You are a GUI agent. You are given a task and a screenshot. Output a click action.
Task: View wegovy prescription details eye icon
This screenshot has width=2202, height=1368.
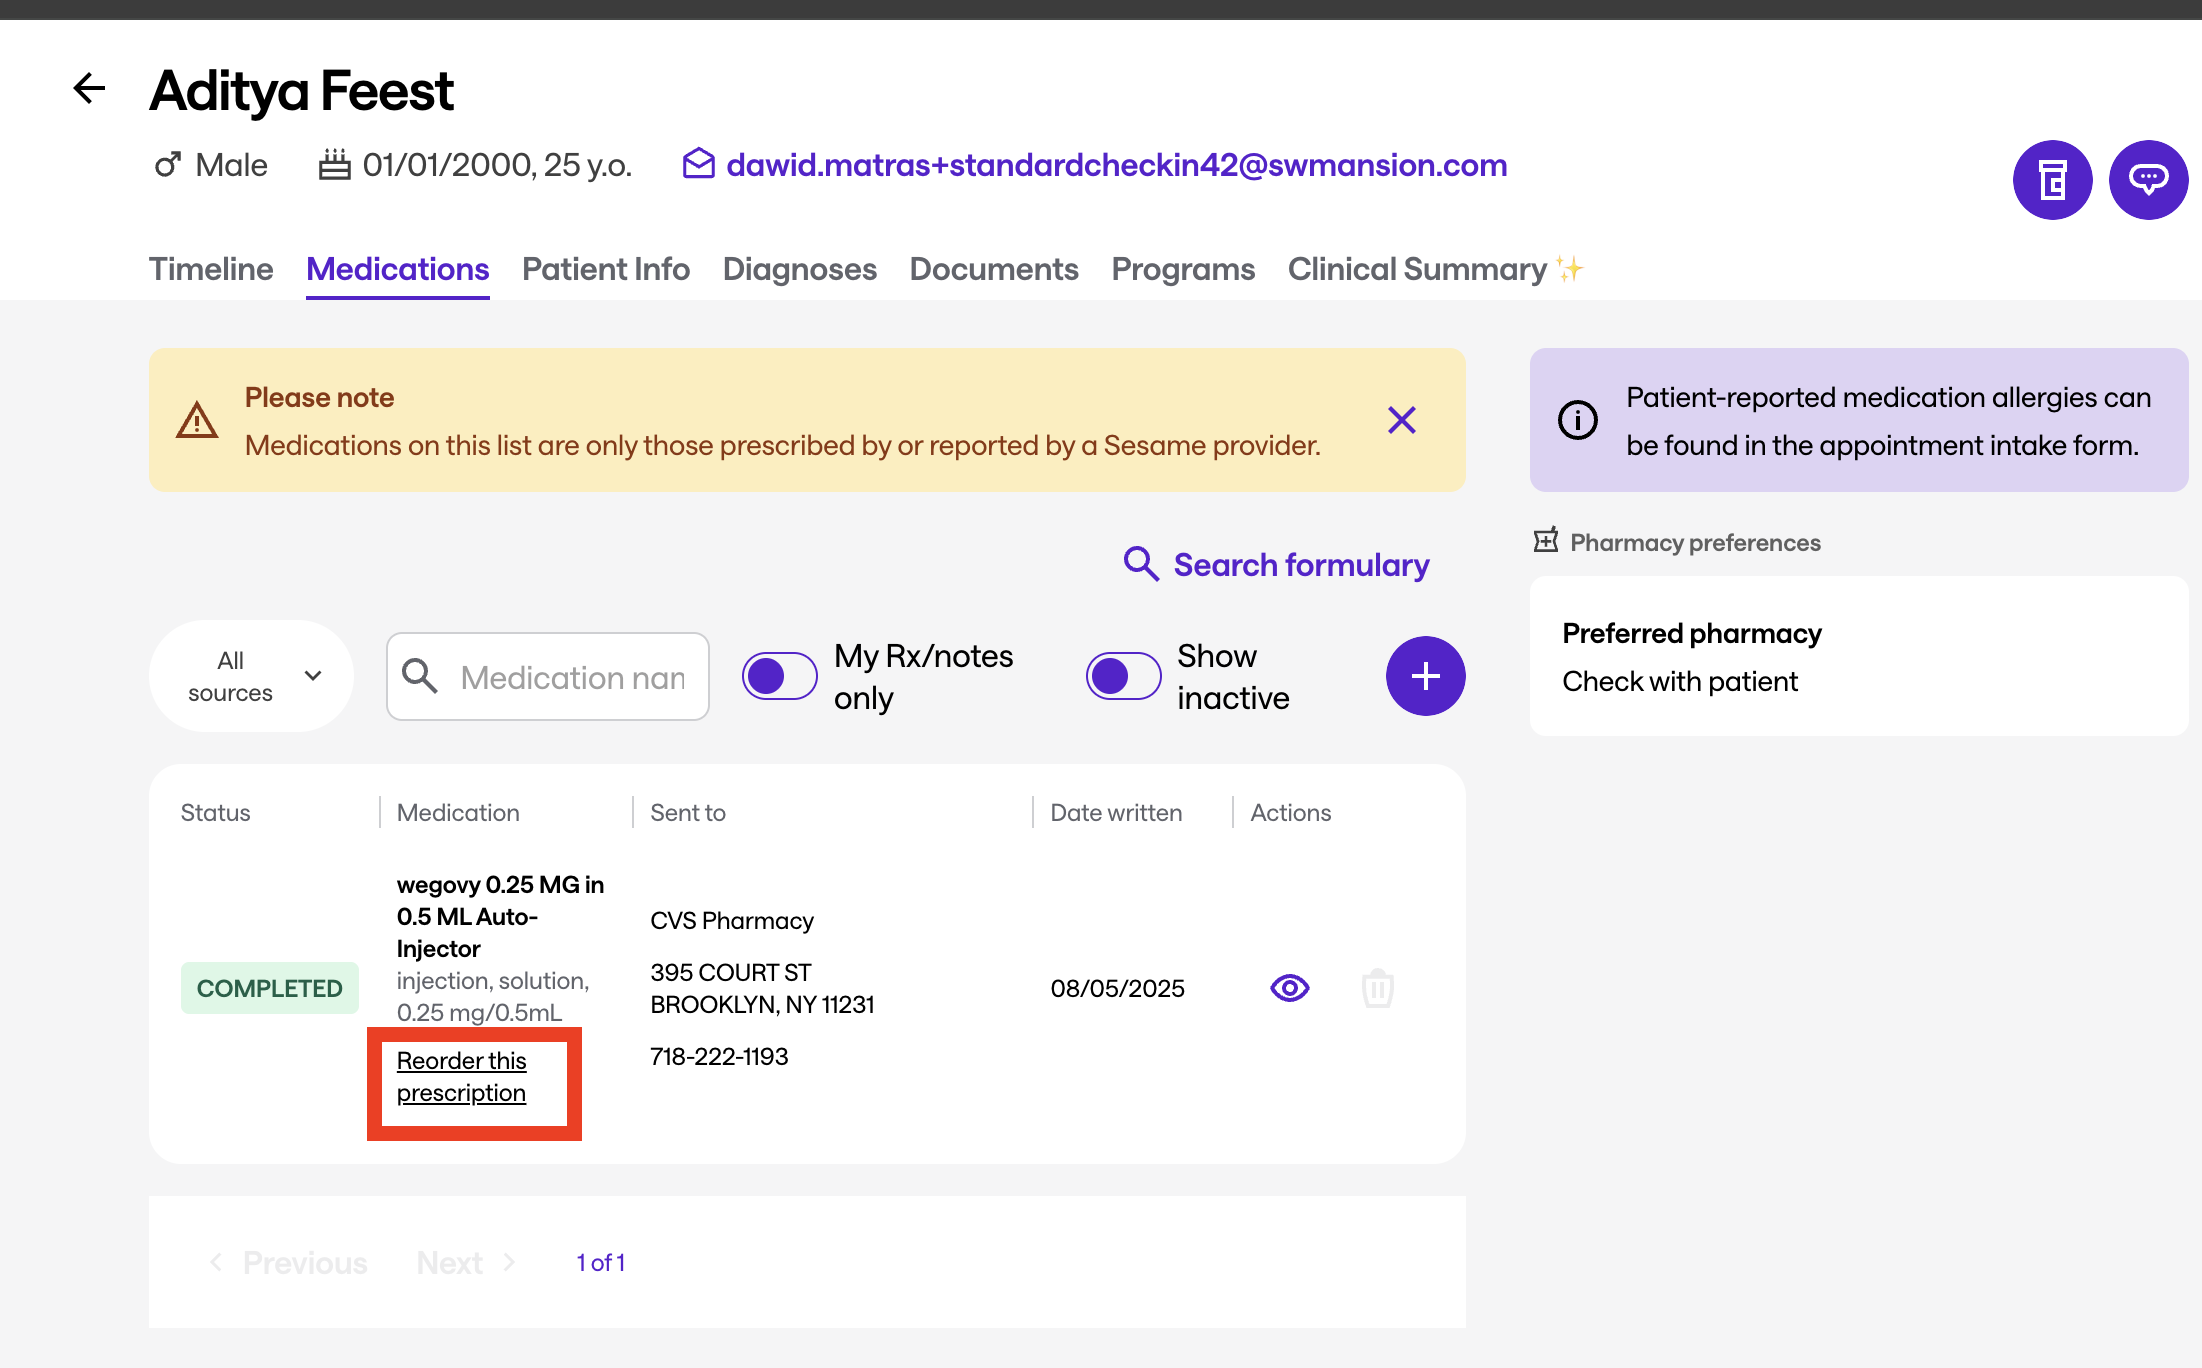pyautogui.click(x=1289, y=988)
